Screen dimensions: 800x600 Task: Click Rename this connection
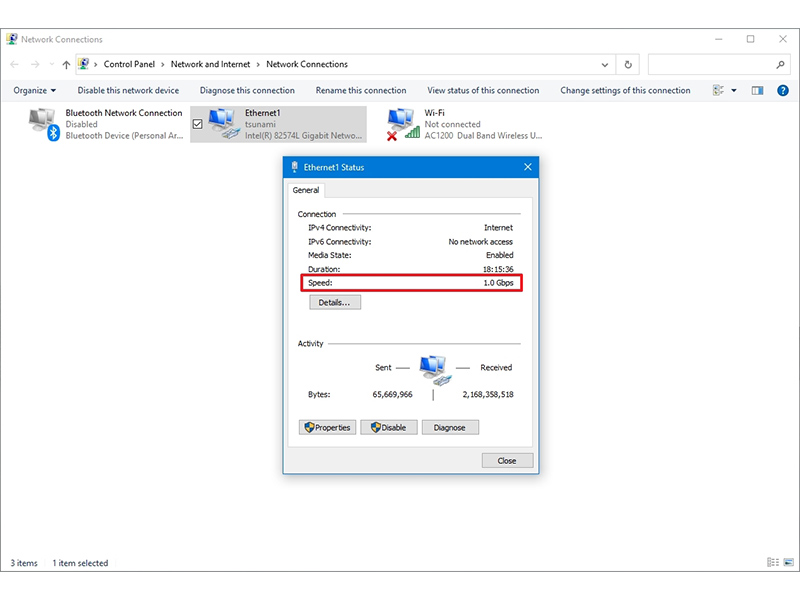click(361, 90)
